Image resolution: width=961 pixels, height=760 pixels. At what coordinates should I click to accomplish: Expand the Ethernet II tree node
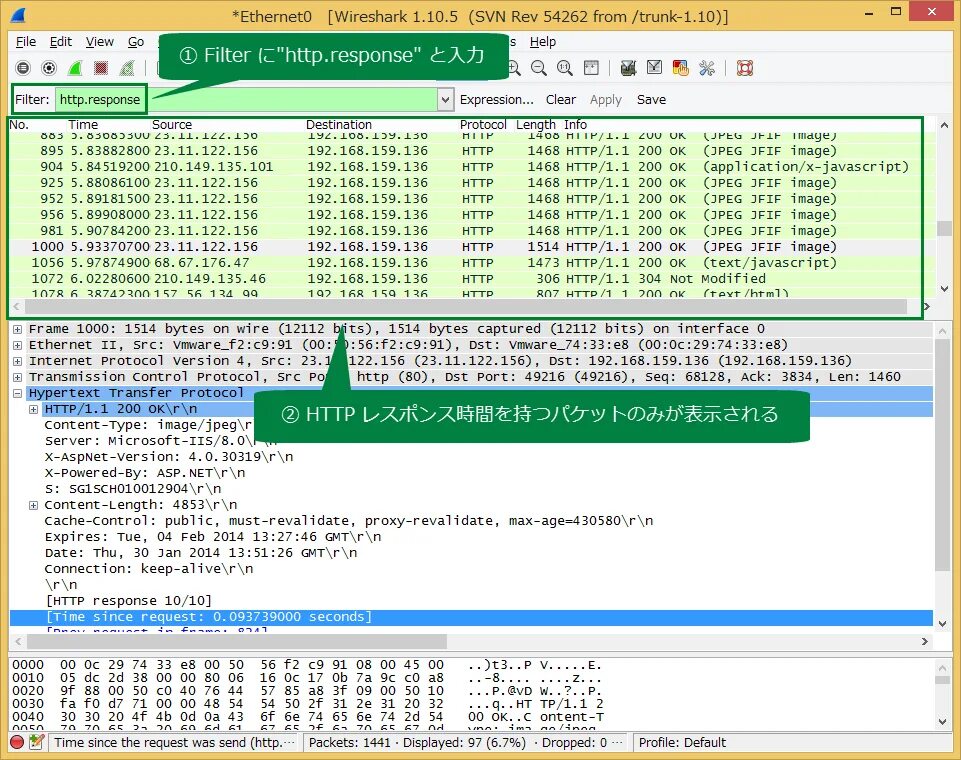tap(18, 345)
